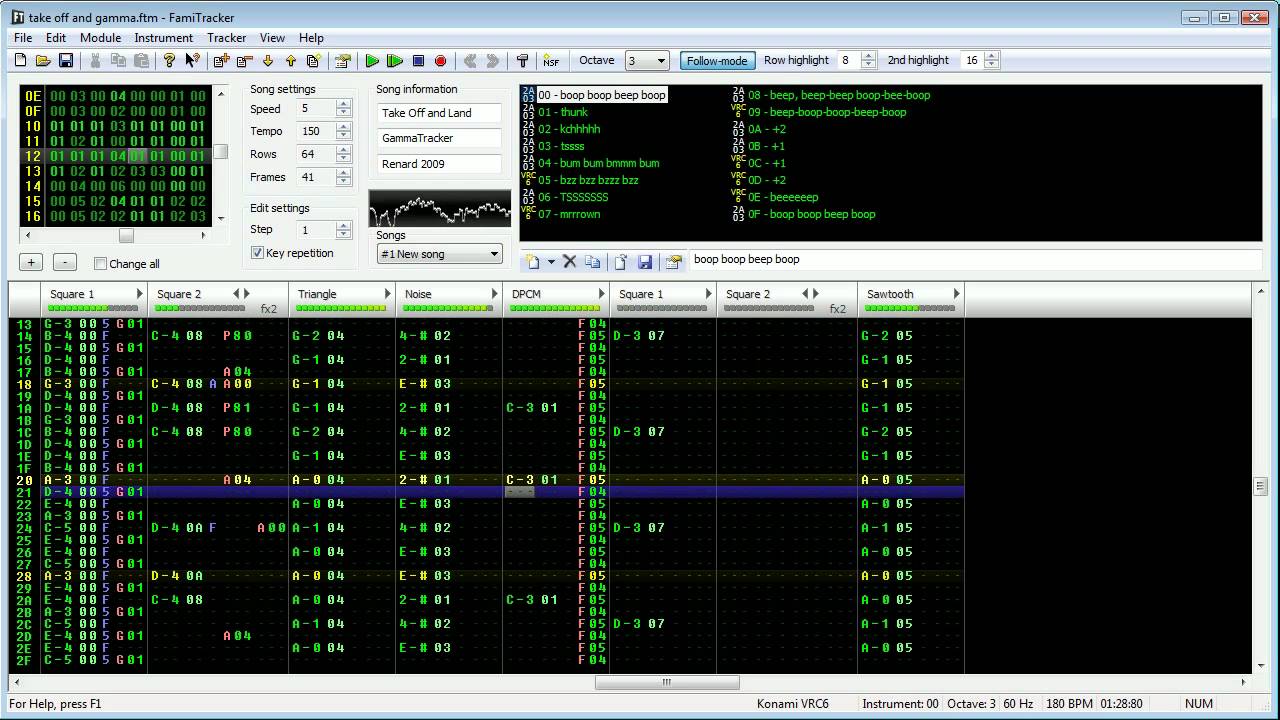Open the About question mark icon
This screenshot has height=720, width=1280.
tap(170, 61)
